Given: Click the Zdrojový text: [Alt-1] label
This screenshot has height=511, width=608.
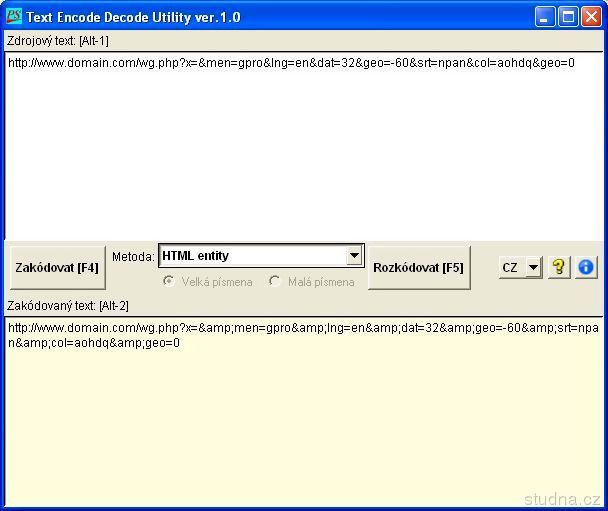Looking at the screenshot, I should (x=58, y=41).
